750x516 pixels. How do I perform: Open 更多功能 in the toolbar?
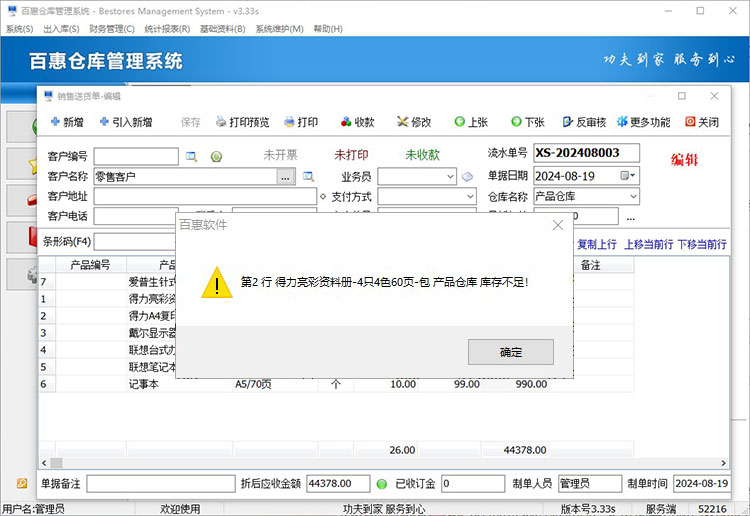pyautogui.click(x=643, y=122)
